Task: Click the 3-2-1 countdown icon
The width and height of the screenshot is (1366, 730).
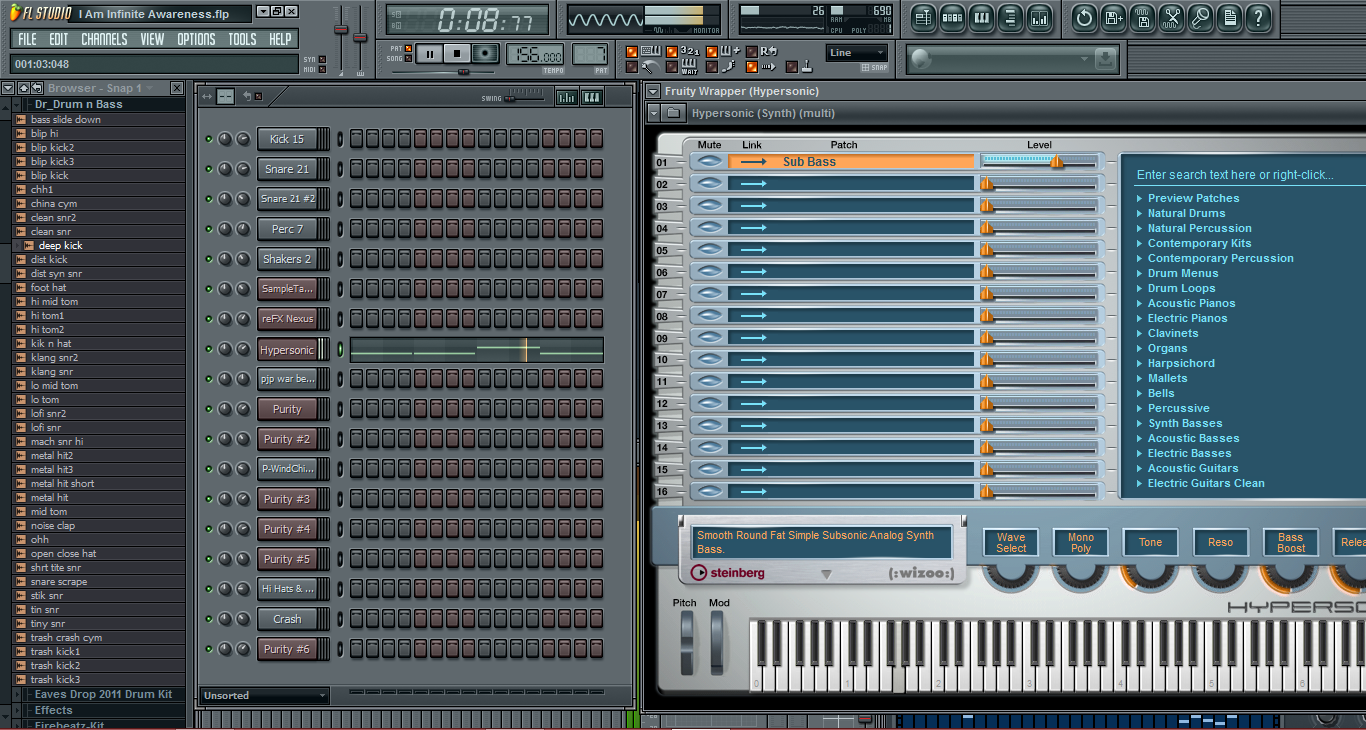Action: pos(690,51)
